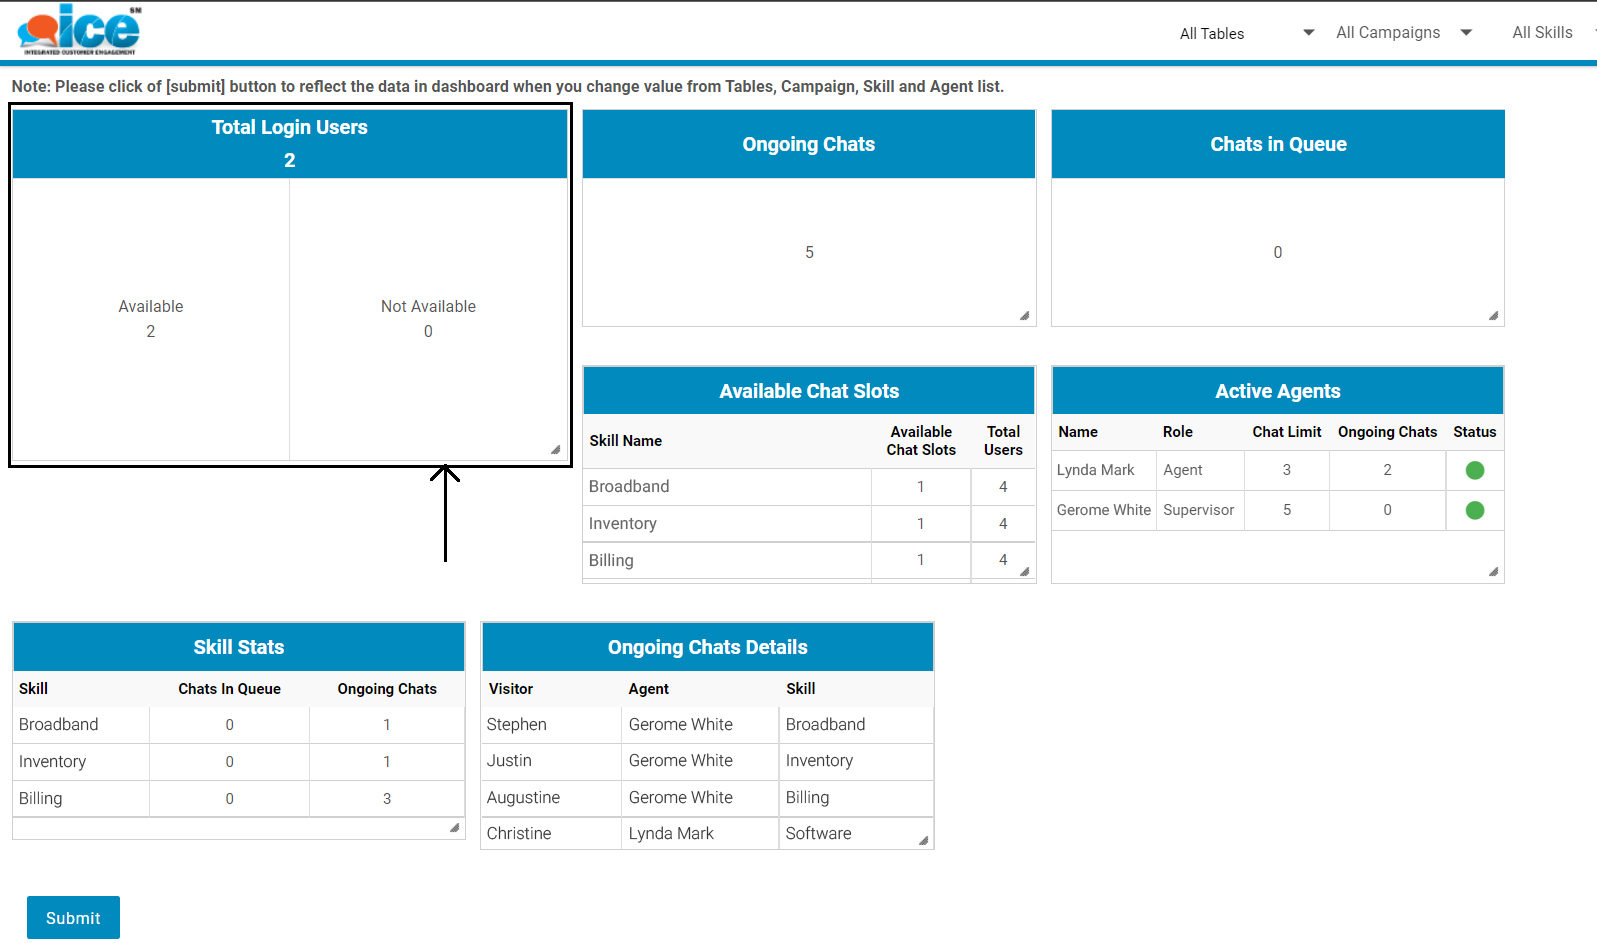
Task: Click agent name Lynda Mark in Active Agents
Action: [1096, 470]
